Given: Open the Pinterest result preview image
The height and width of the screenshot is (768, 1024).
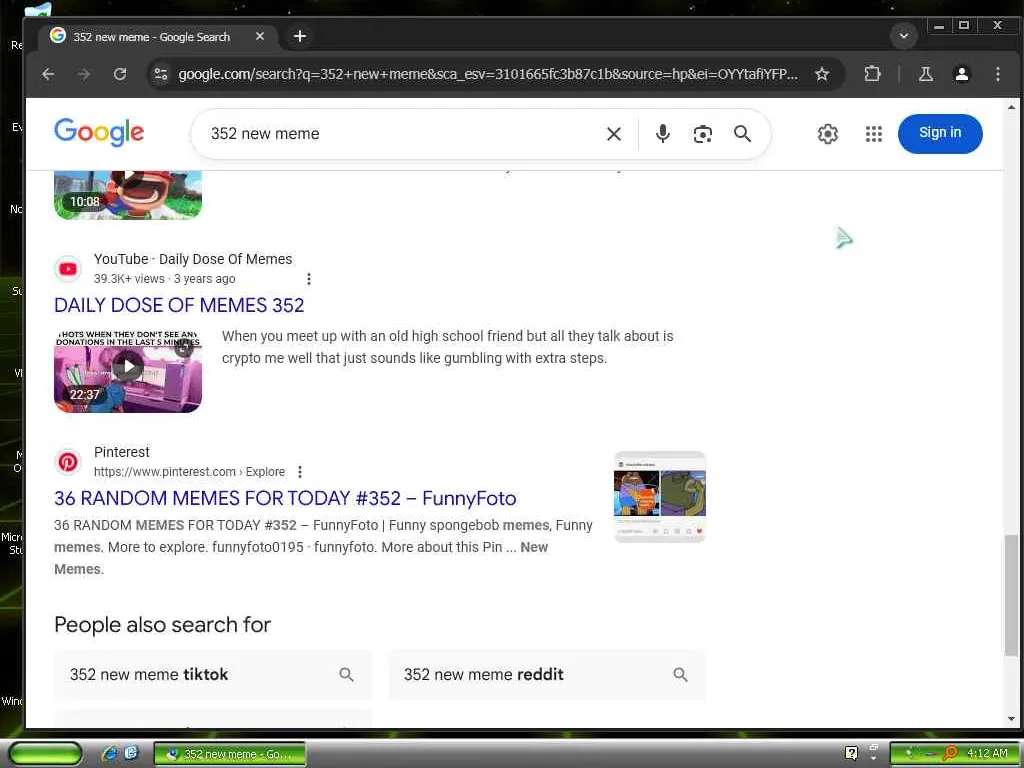Looking at the screenshot, I should tap(660, 497).
